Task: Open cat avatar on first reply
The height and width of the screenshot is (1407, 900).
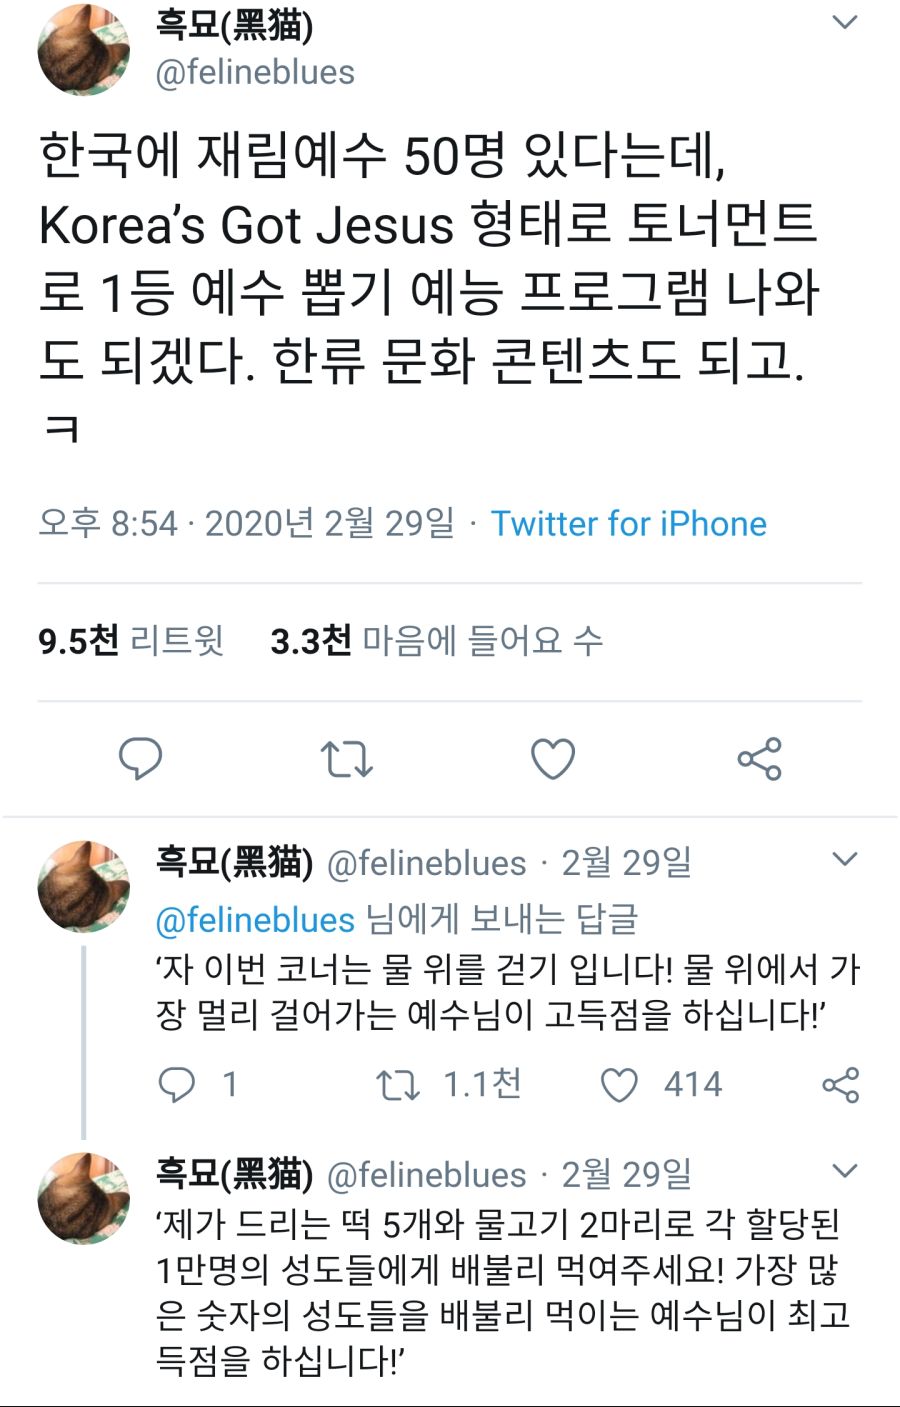Action: click(x=83, y=887)
